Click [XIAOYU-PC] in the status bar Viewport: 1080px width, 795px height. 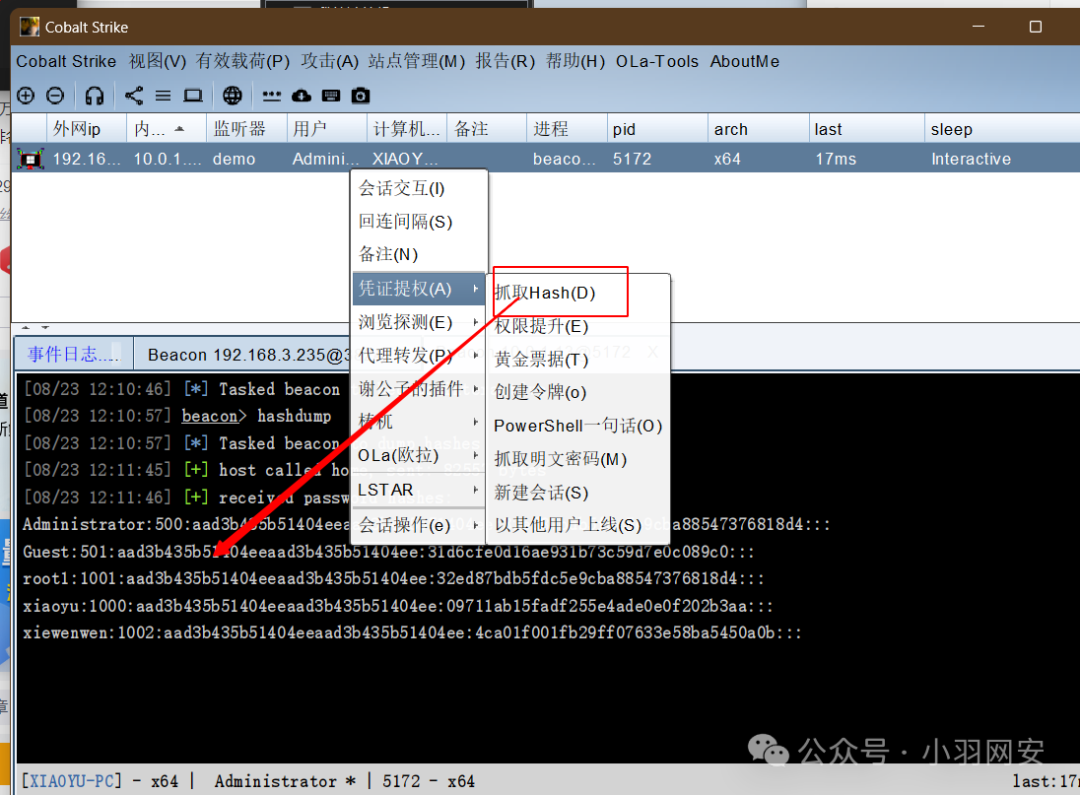[72, 781]
